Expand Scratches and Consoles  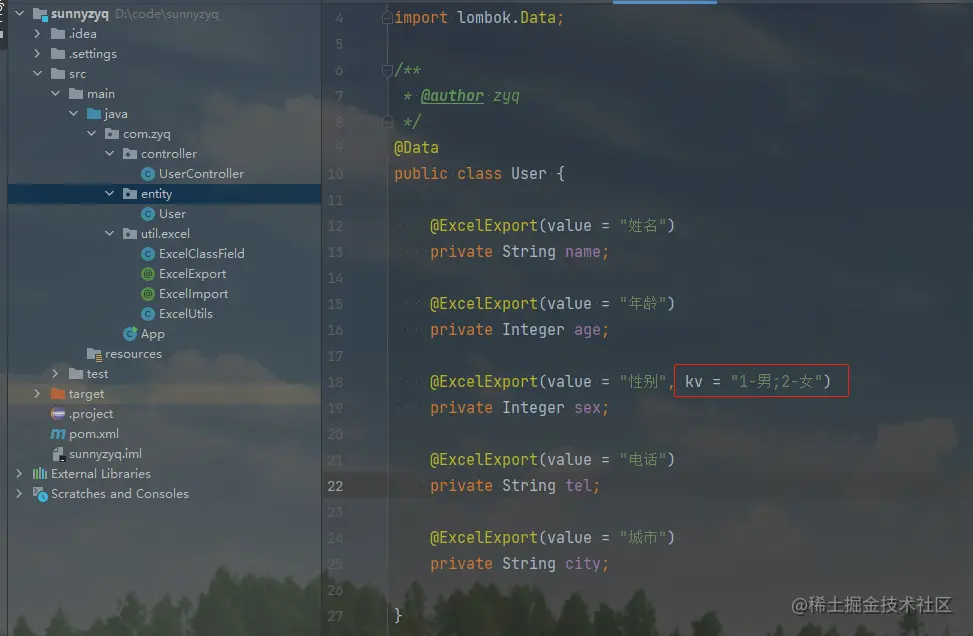pyautogui.click(x=19, y=493)
